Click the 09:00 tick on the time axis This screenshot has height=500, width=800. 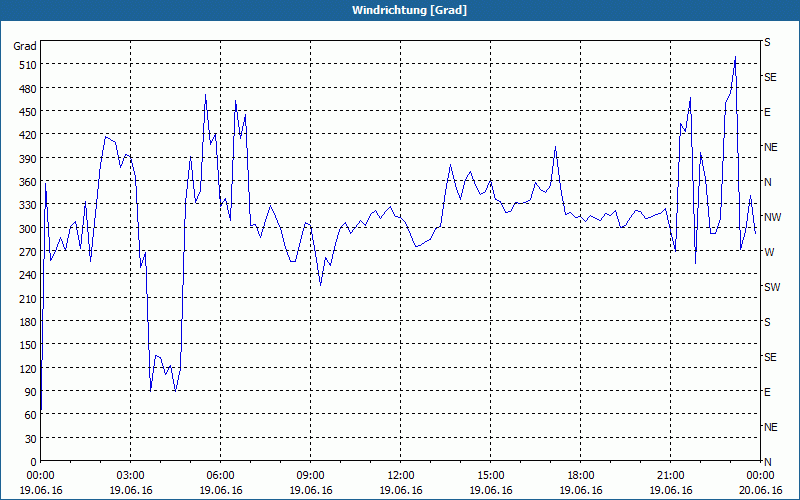pyautogui.click(x=310, y=476)
